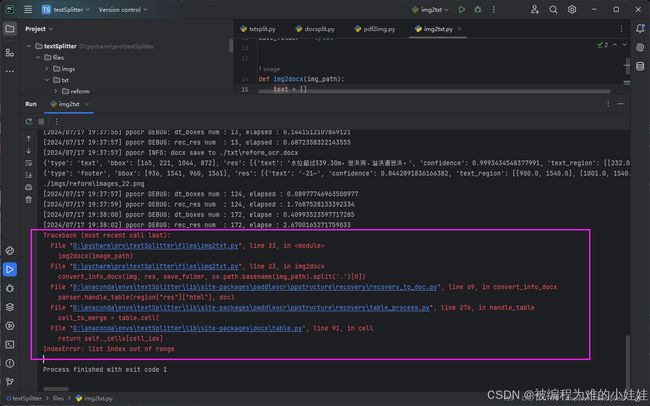
Task: Click the console vertical scrollbar thumb
Action: (x=628, y=362)
